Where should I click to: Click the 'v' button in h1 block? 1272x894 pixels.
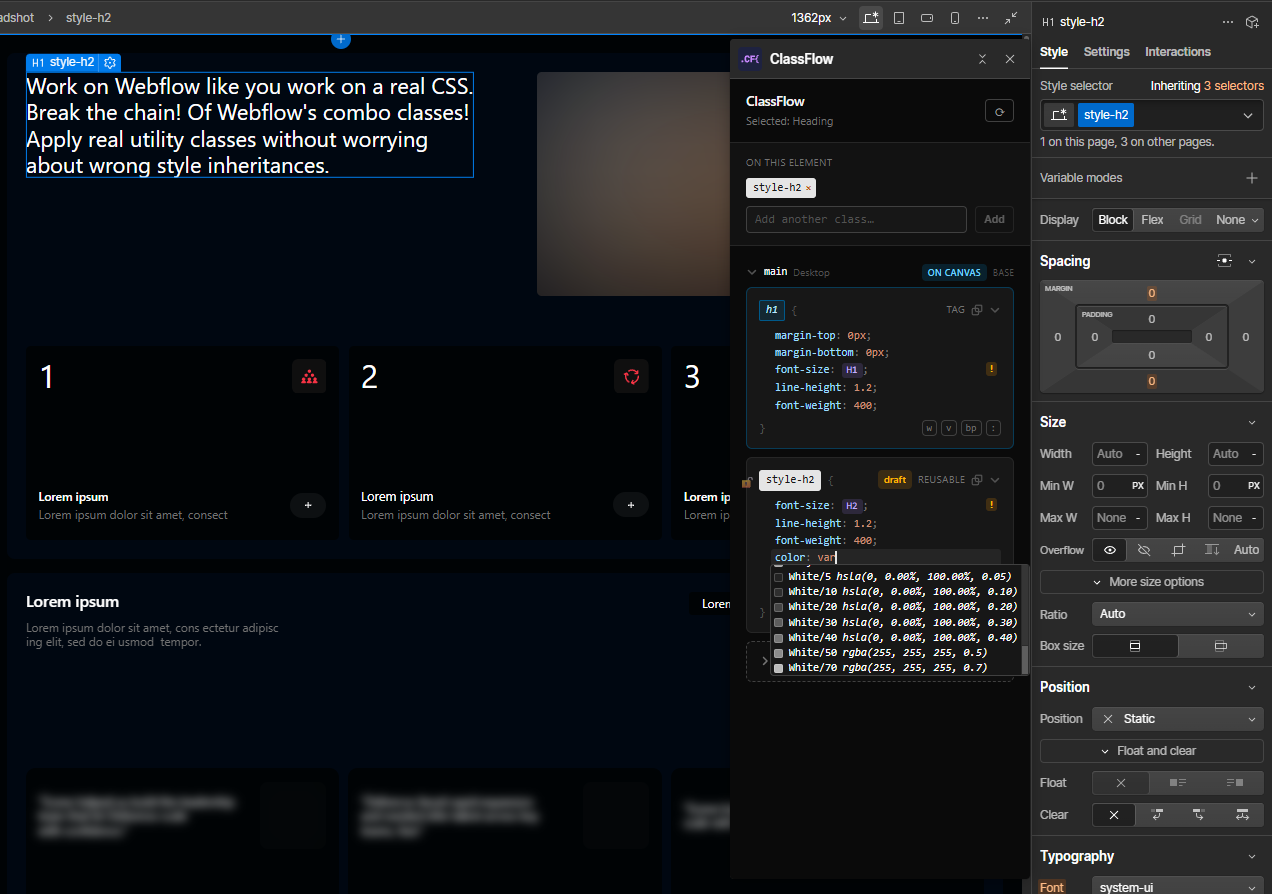(949, 428)
